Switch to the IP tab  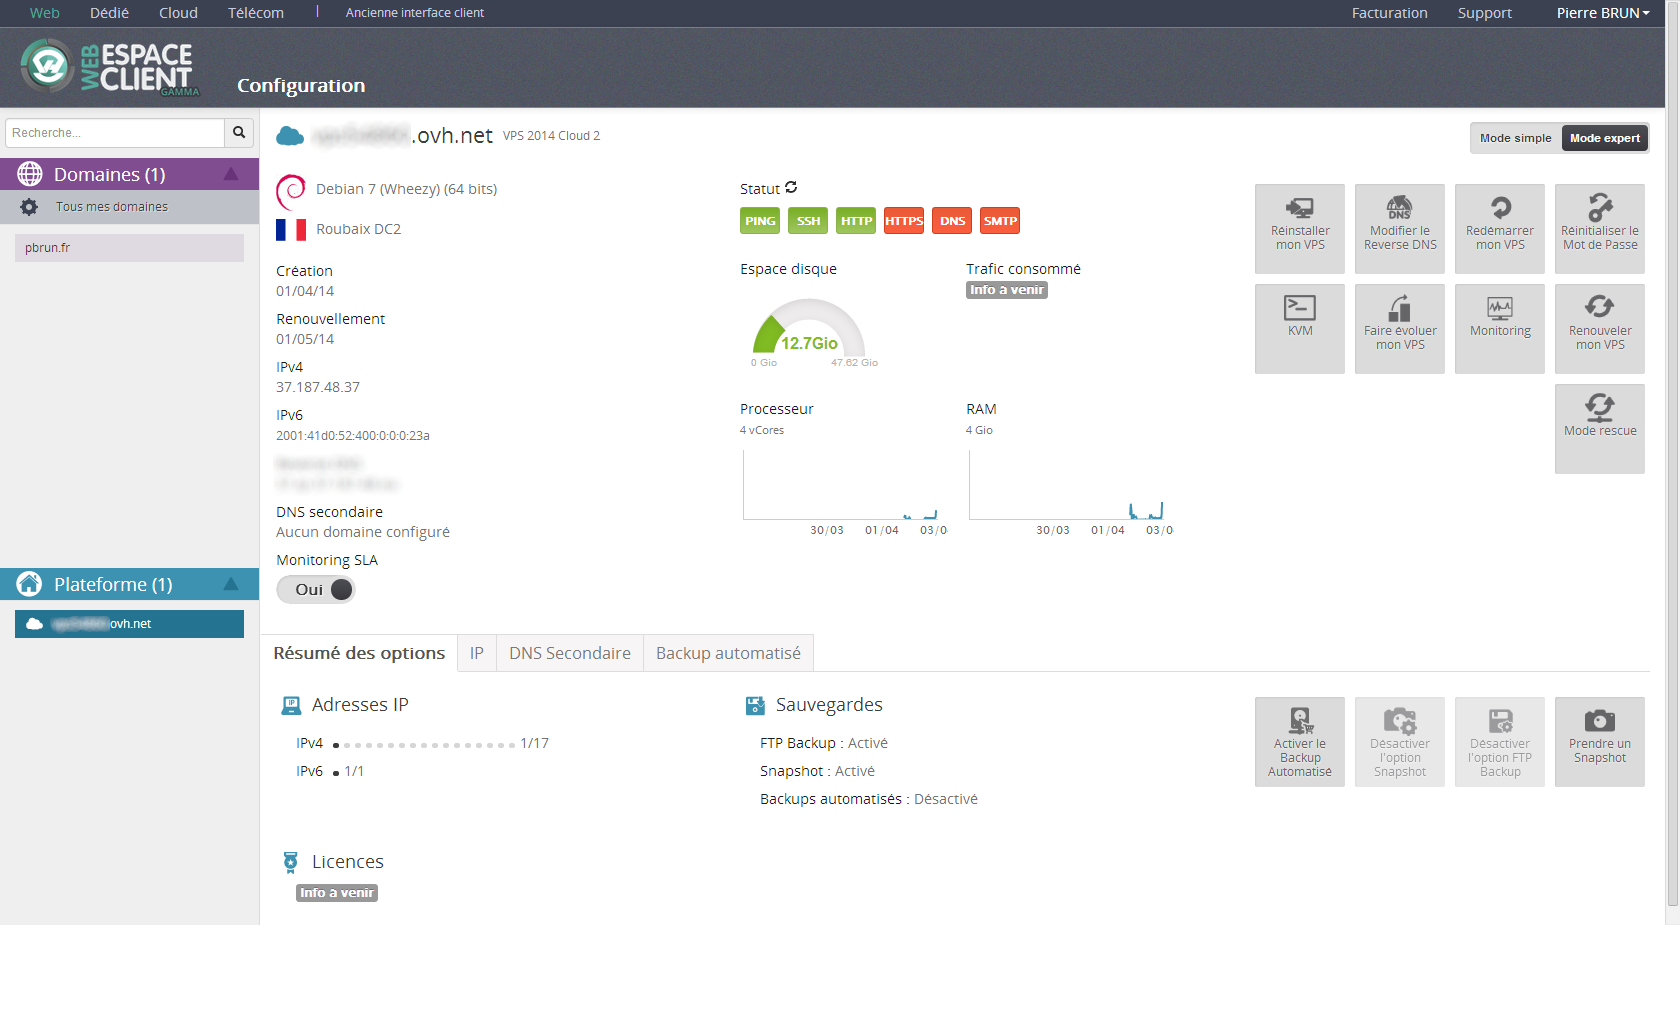(x=476, y=653)
